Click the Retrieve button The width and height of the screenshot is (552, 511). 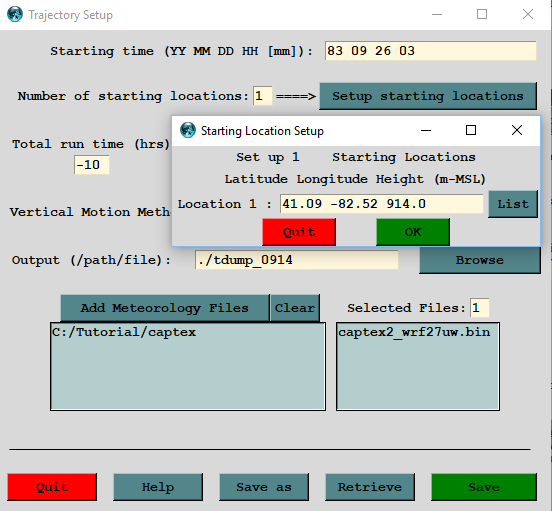[370, 487]
